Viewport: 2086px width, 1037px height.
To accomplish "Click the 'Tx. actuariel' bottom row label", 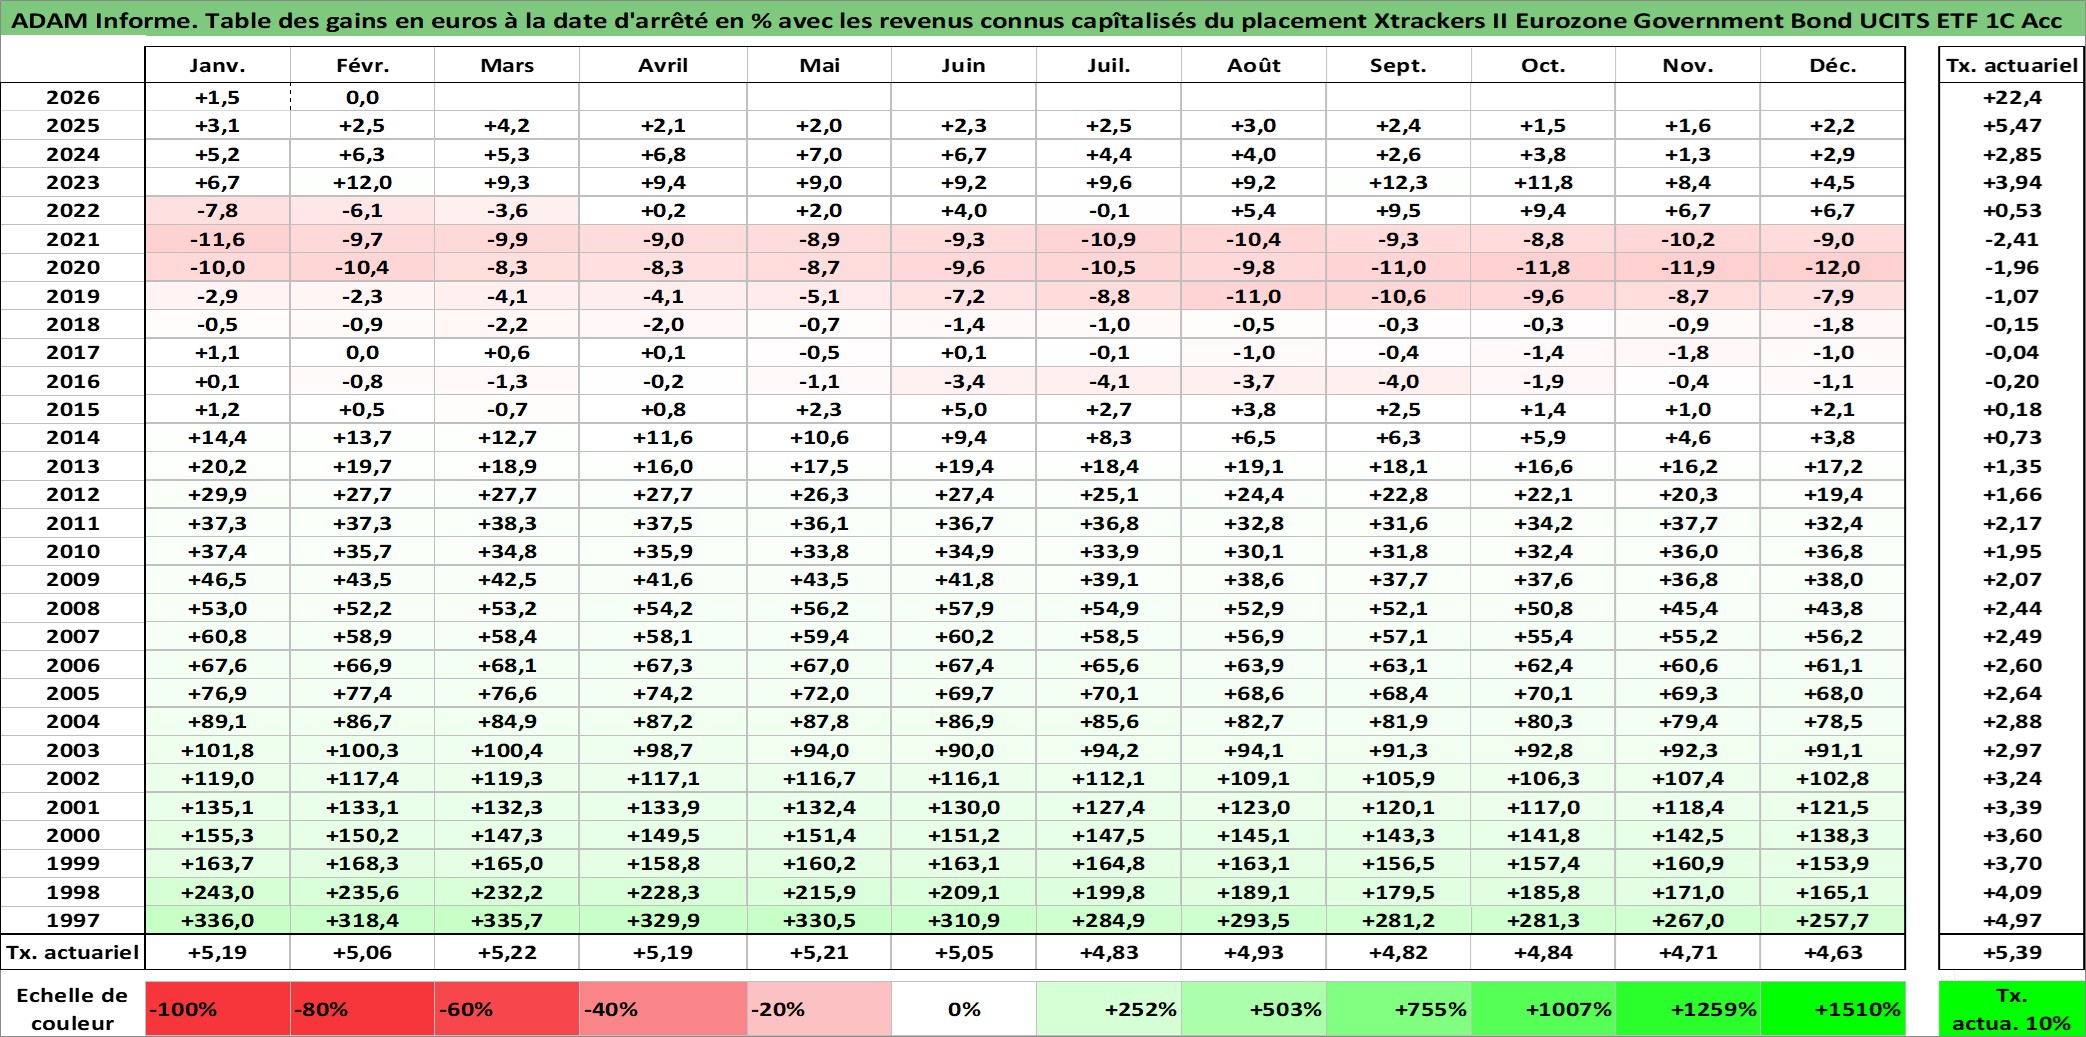I will 73,952.
